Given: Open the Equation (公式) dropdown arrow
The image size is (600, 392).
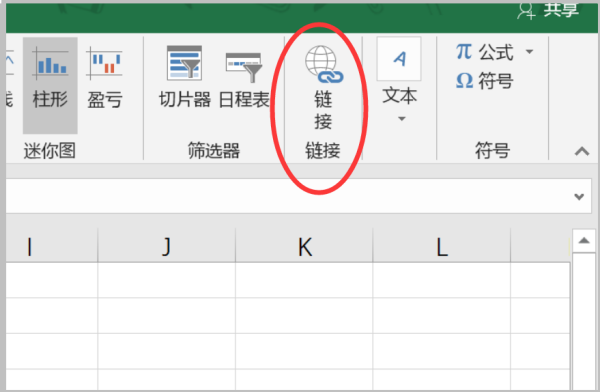Looking at the screenshot, I should pos(530,52).
